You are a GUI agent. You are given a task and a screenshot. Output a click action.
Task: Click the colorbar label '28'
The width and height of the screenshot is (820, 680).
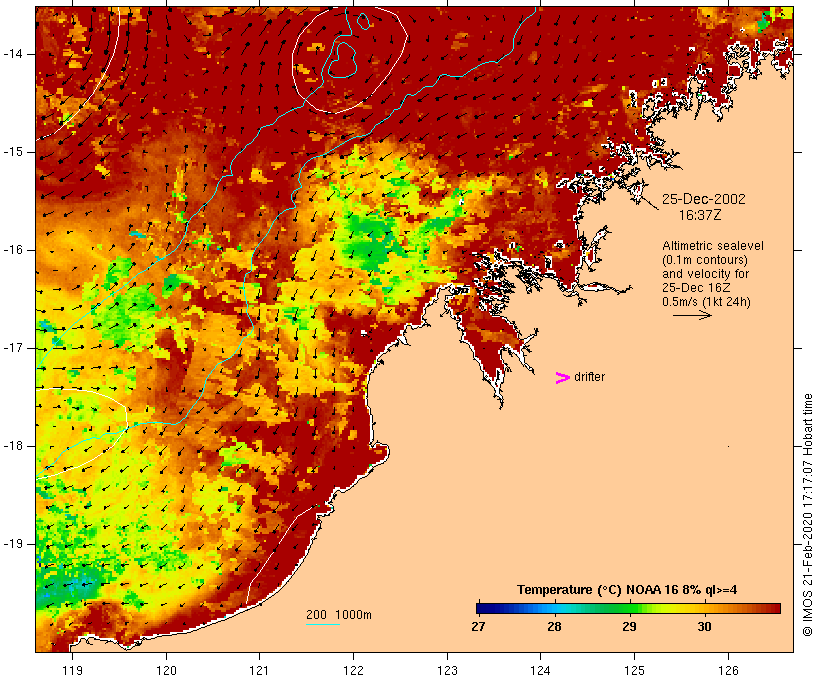click(x=554, y=626)
